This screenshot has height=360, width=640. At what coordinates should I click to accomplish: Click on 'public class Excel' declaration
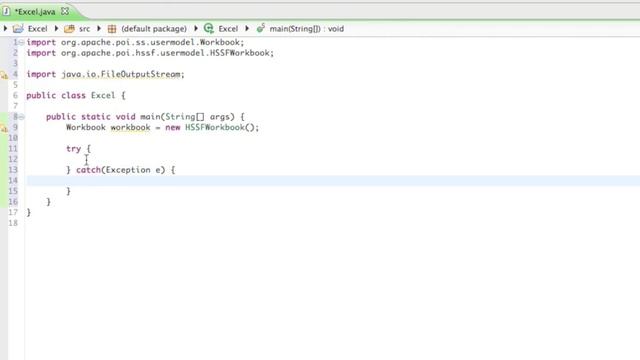71,96
